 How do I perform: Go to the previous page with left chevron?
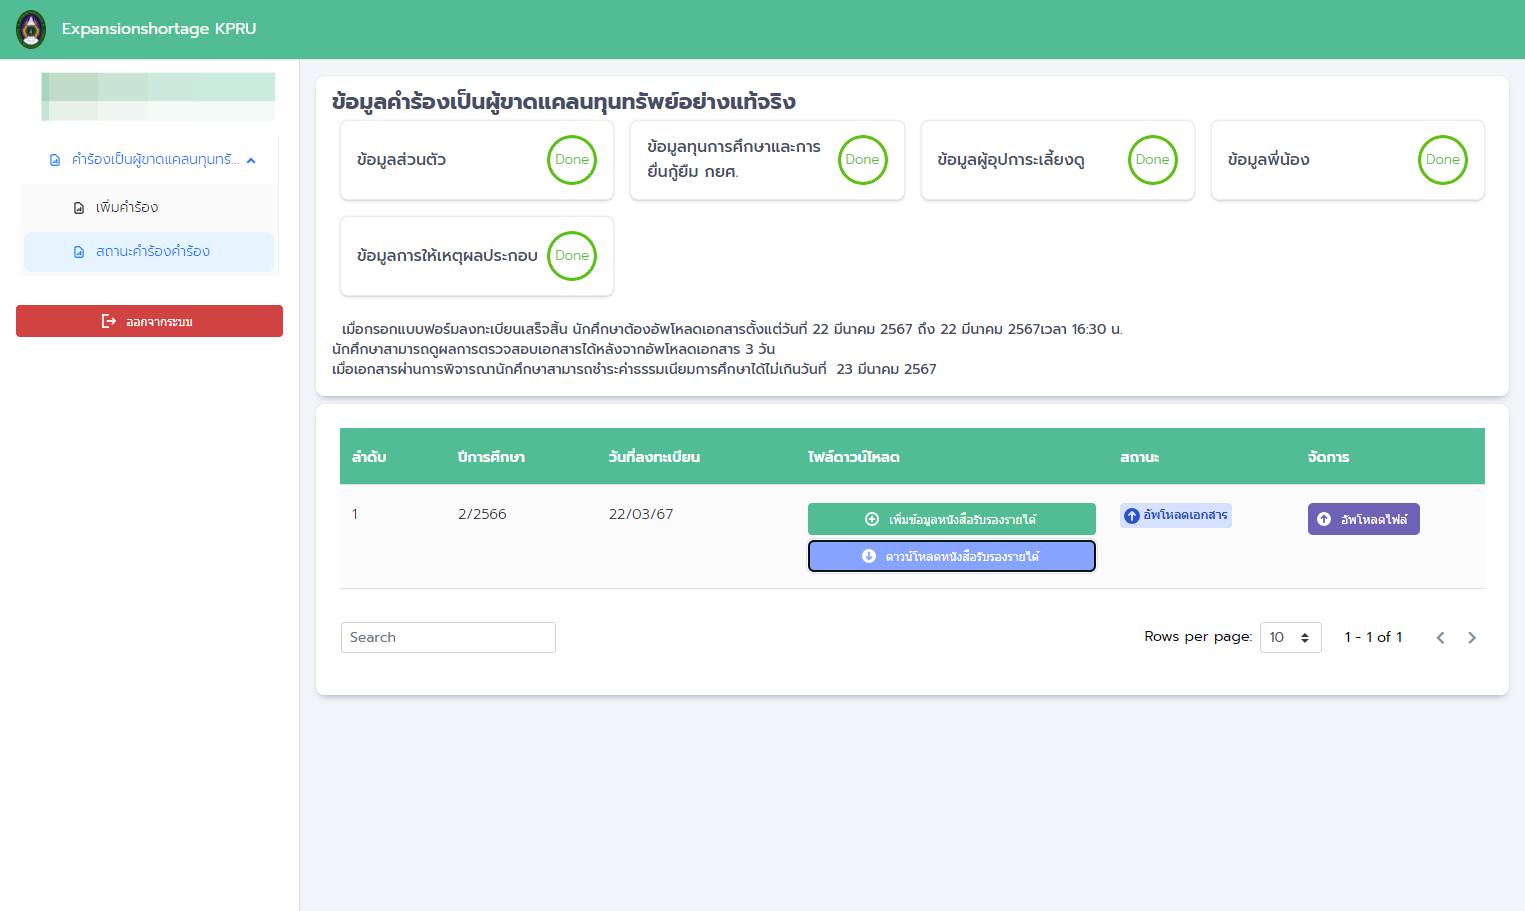click(1440, 638)
